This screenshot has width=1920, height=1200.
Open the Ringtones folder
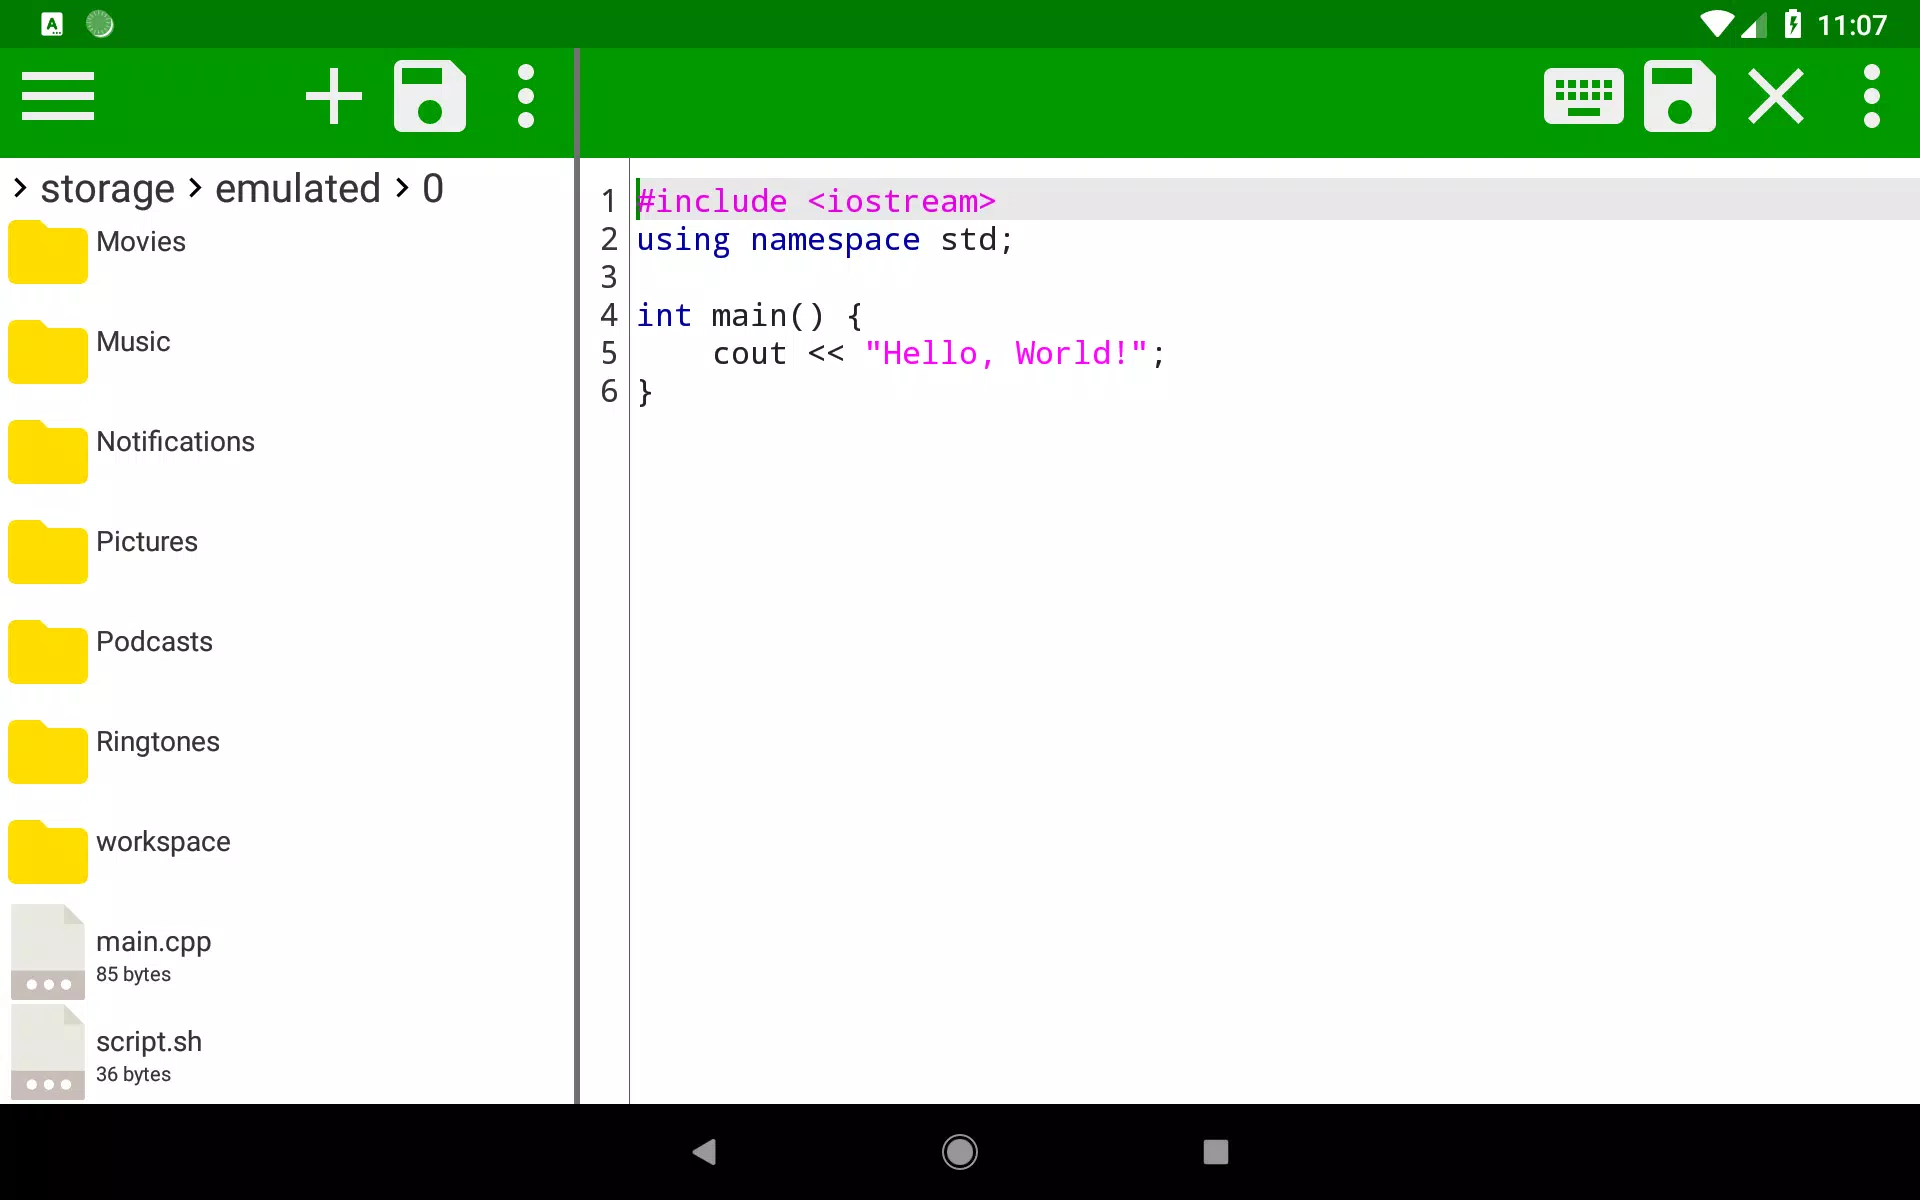click(x=287, y=750)
